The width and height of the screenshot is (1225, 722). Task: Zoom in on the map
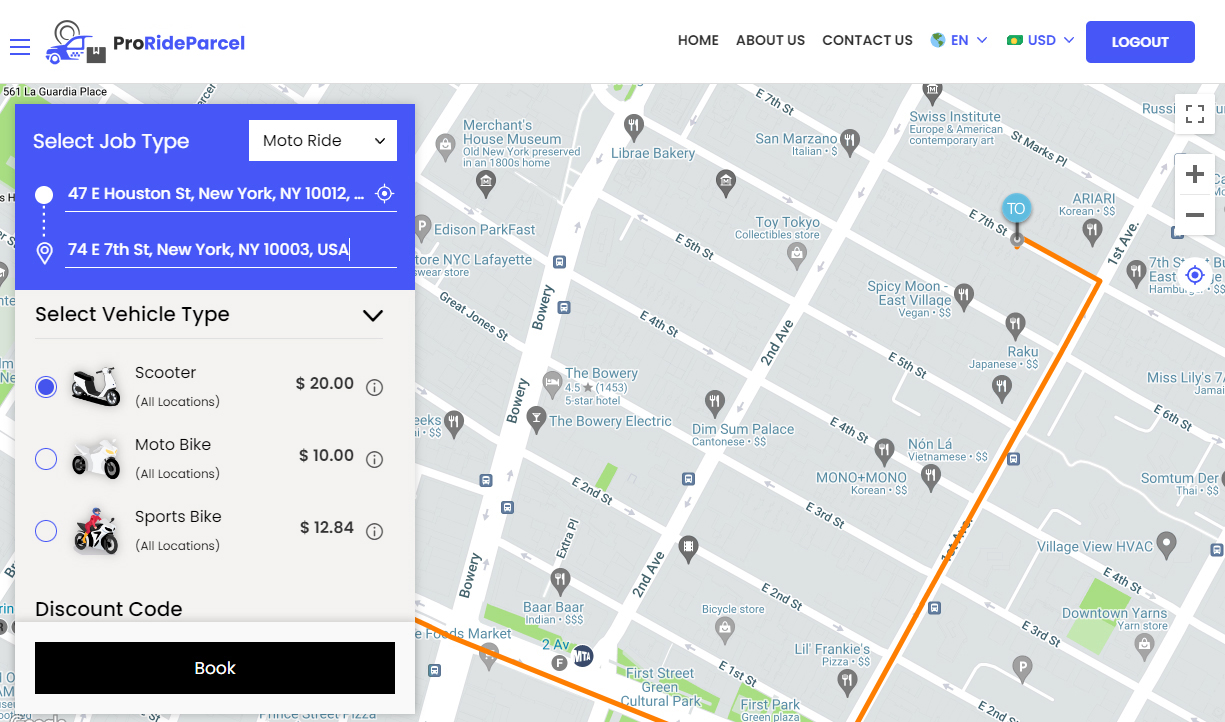pyautogui.click(x=1194, y=175)
